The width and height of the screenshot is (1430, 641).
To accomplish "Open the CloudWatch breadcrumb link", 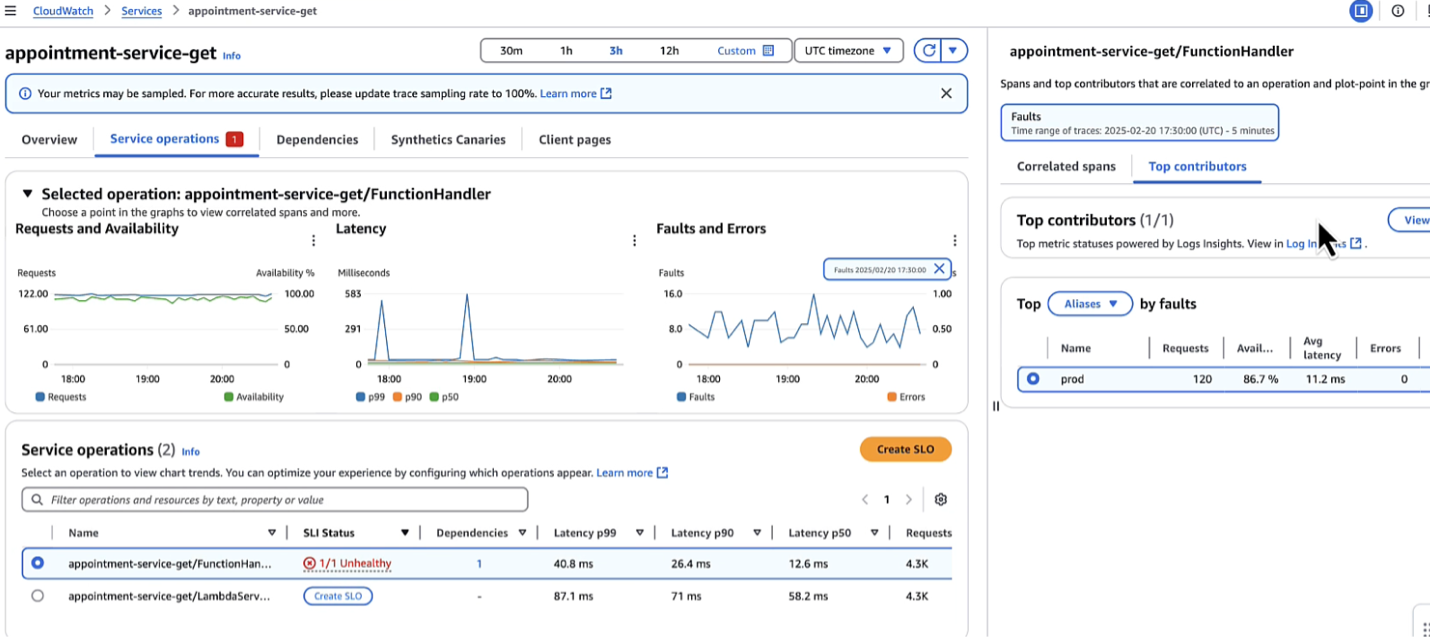I will pyautogui.click(x=63, y=11).
